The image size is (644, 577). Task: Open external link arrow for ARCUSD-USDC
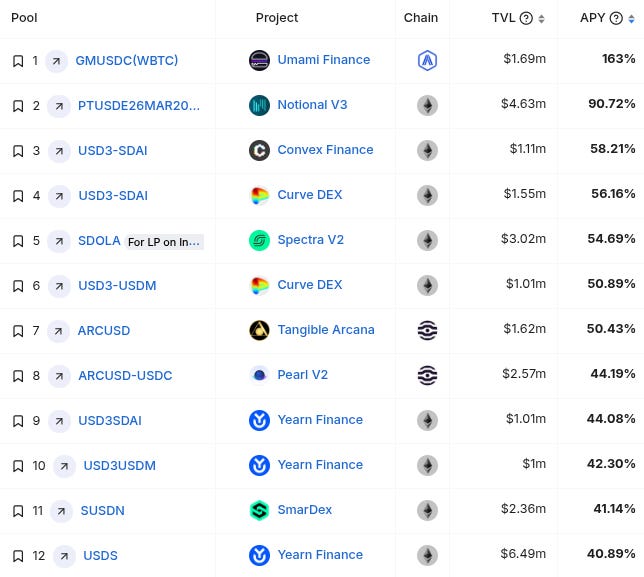coord(59,376)
